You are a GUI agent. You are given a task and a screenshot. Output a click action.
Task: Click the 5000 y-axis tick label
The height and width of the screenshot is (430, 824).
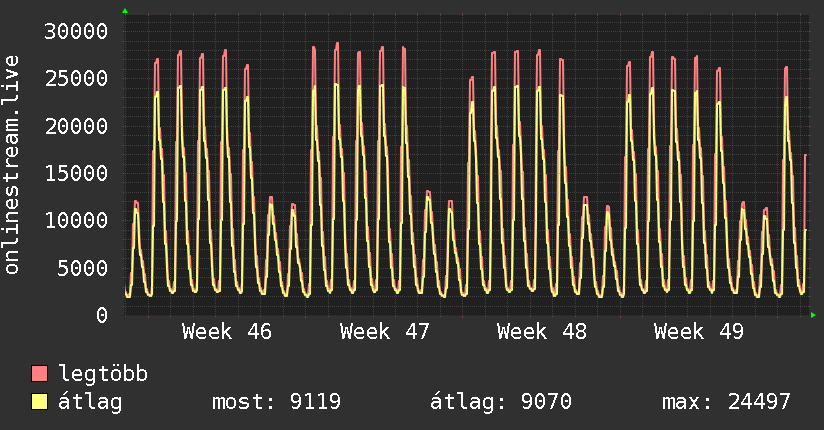point(83,268)
